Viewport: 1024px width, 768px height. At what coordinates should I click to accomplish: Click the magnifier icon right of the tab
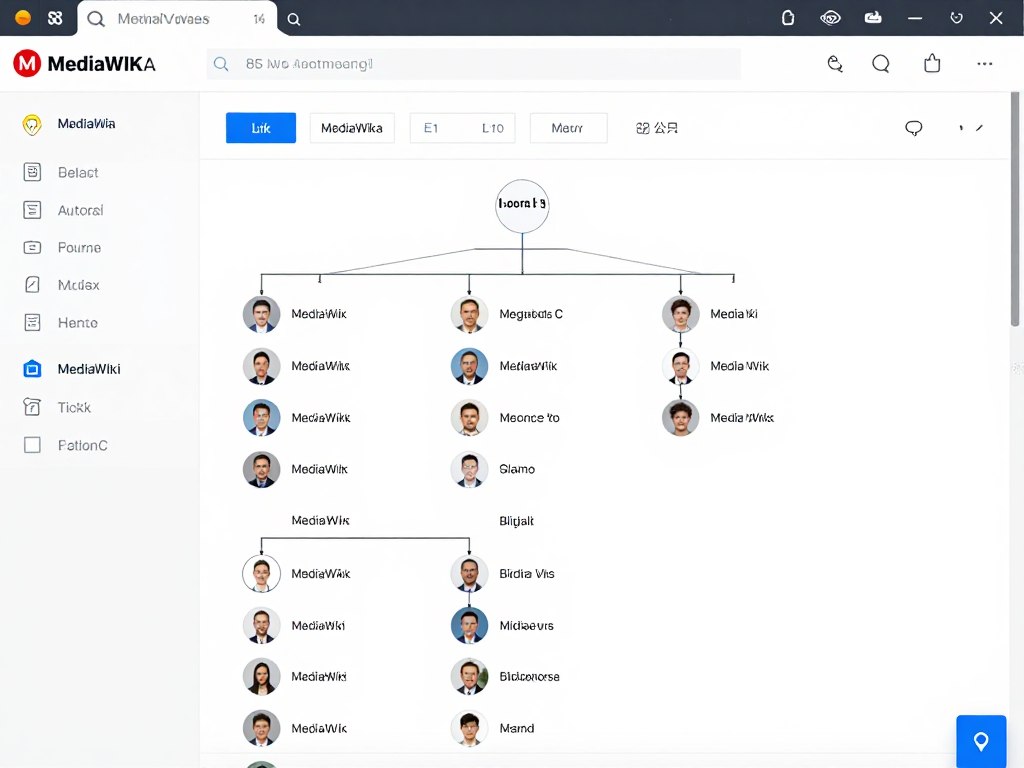[x=294, y=20]
